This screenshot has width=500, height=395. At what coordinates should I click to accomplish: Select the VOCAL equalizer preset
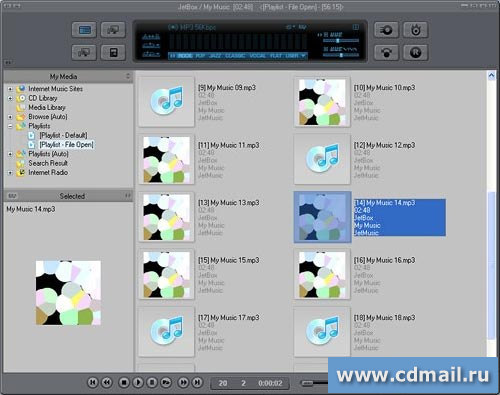(x=257, y=56)
